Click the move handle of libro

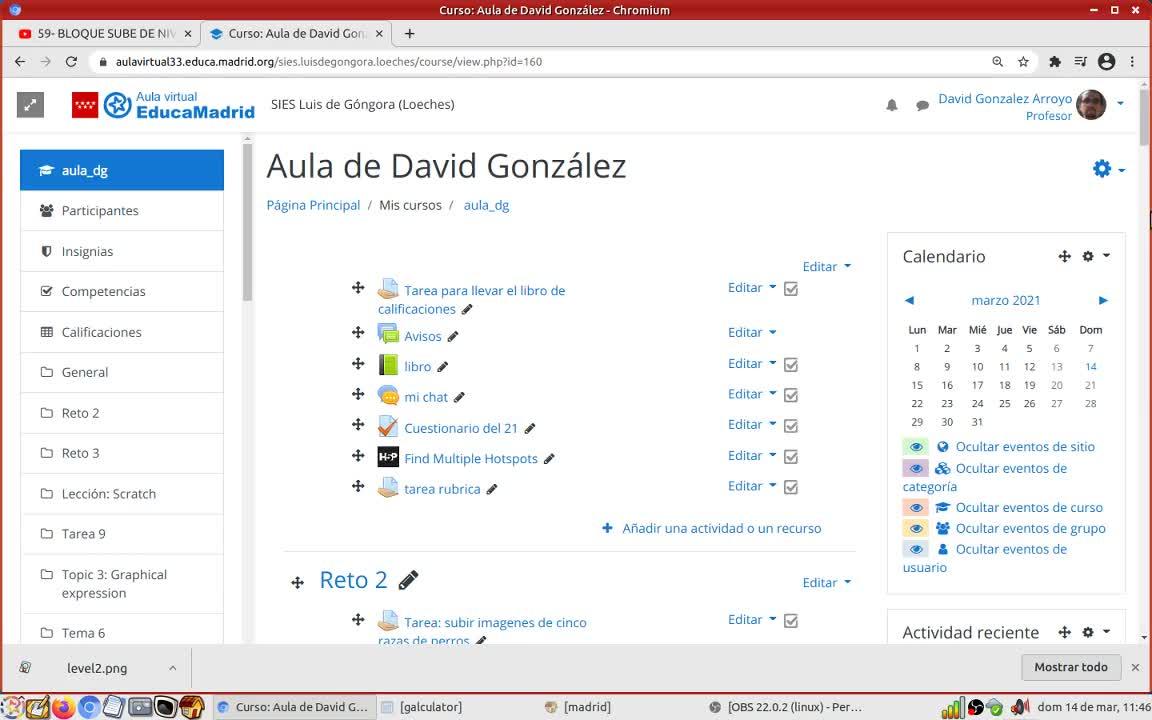coord(358,363)
